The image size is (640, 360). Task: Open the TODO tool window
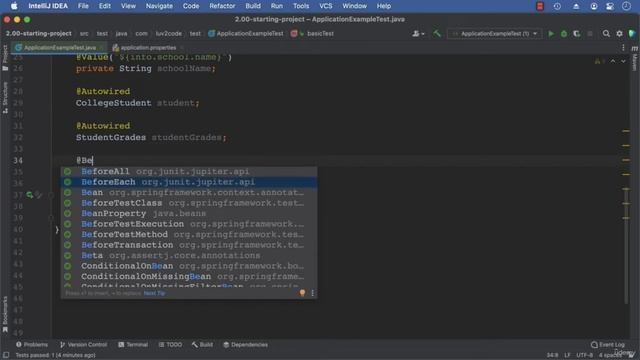pyautogui.click(x=170, y=345)
